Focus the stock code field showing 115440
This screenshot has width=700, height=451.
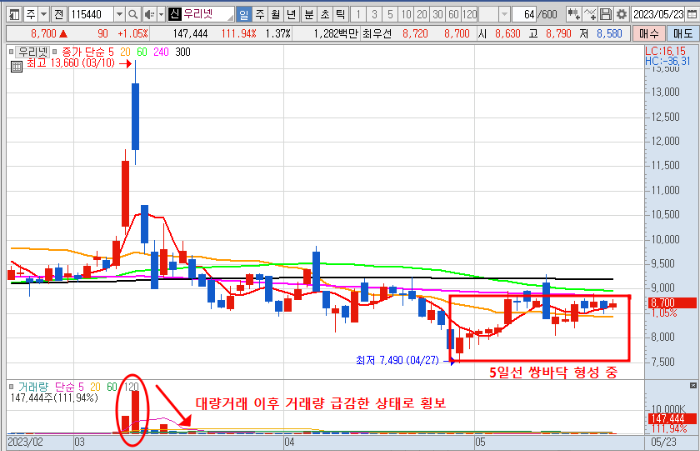(x=91, y=15)
